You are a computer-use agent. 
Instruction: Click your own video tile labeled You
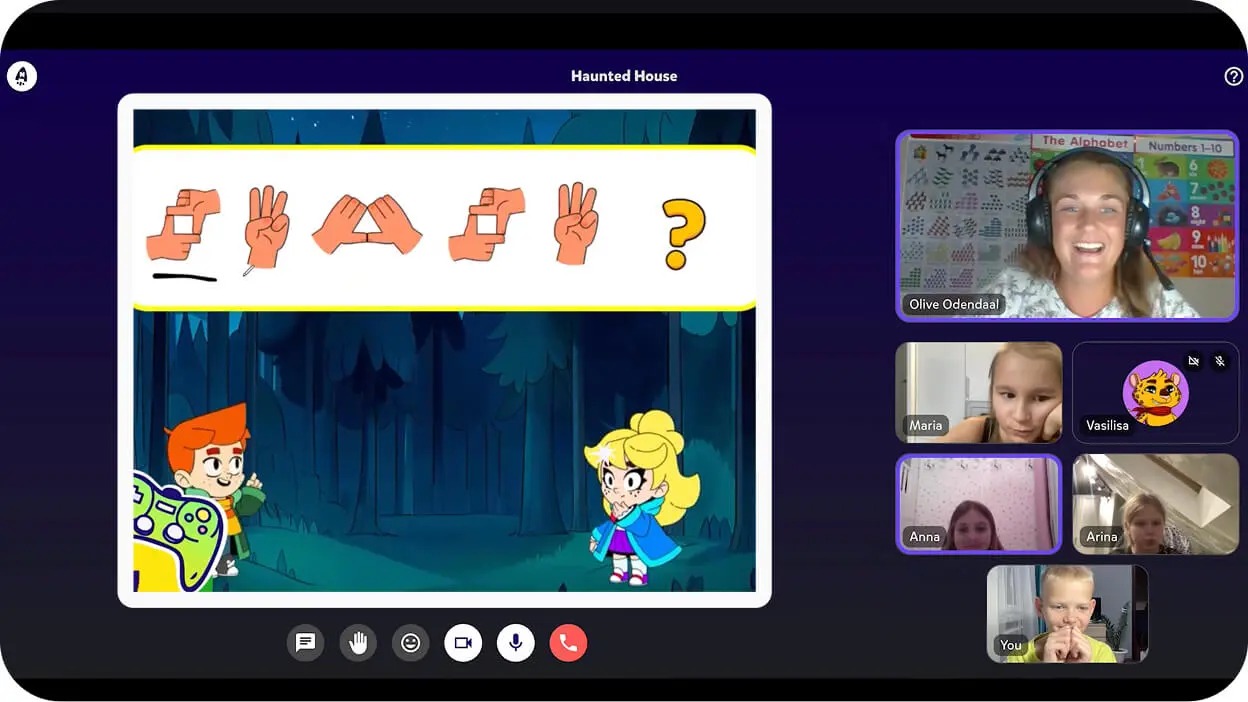click(x=1067, y=614)
